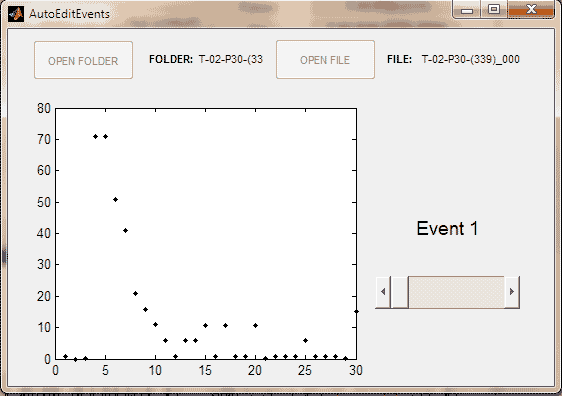Close the AutoEditEvents window
The height and width of the screenshot is (396, 562).
click(x=531, y=10)
